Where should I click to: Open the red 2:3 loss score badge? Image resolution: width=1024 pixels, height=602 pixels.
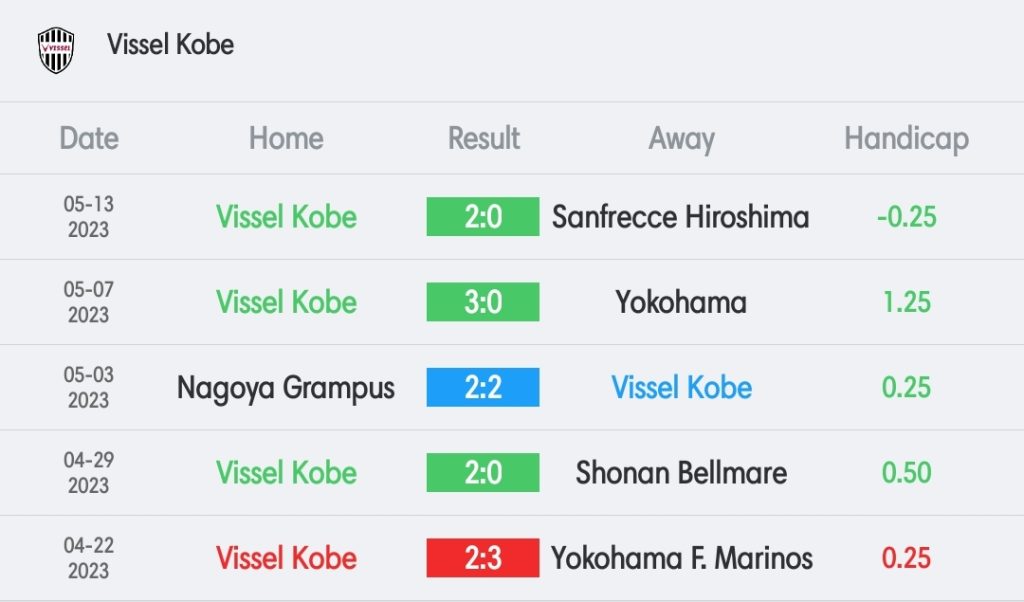tap(483, 558)
